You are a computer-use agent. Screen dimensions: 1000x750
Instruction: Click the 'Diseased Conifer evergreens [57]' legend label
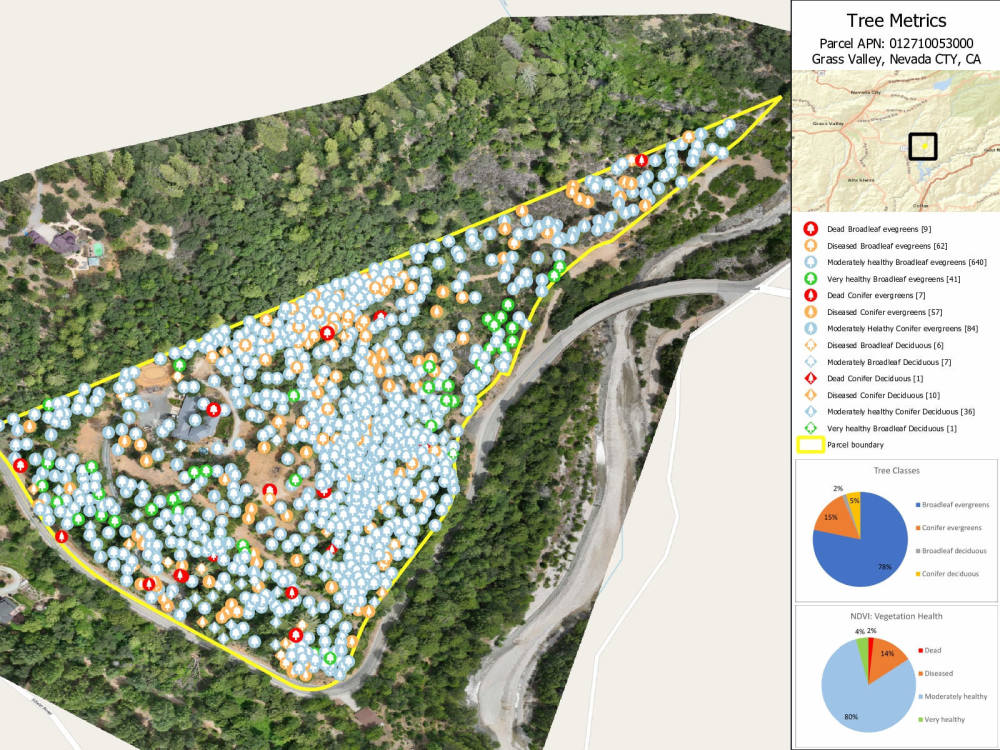885,312
